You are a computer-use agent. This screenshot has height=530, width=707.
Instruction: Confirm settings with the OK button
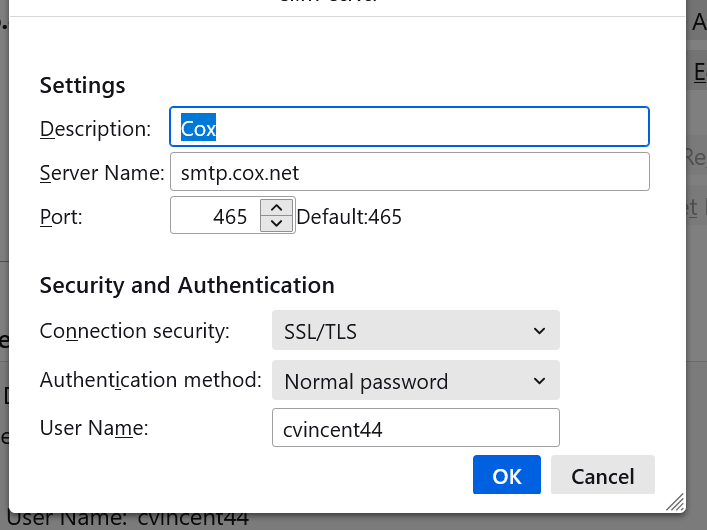(x=507, y=476)
